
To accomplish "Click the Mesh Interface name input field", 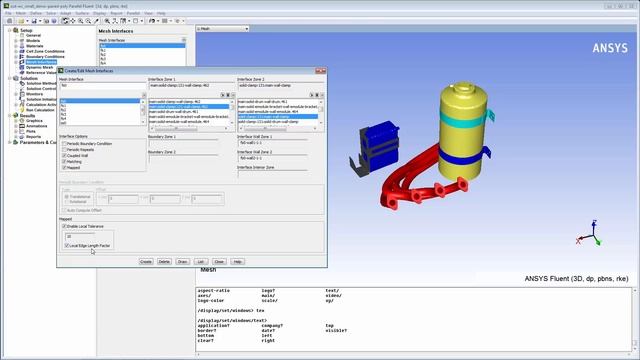I will point(102,86).
